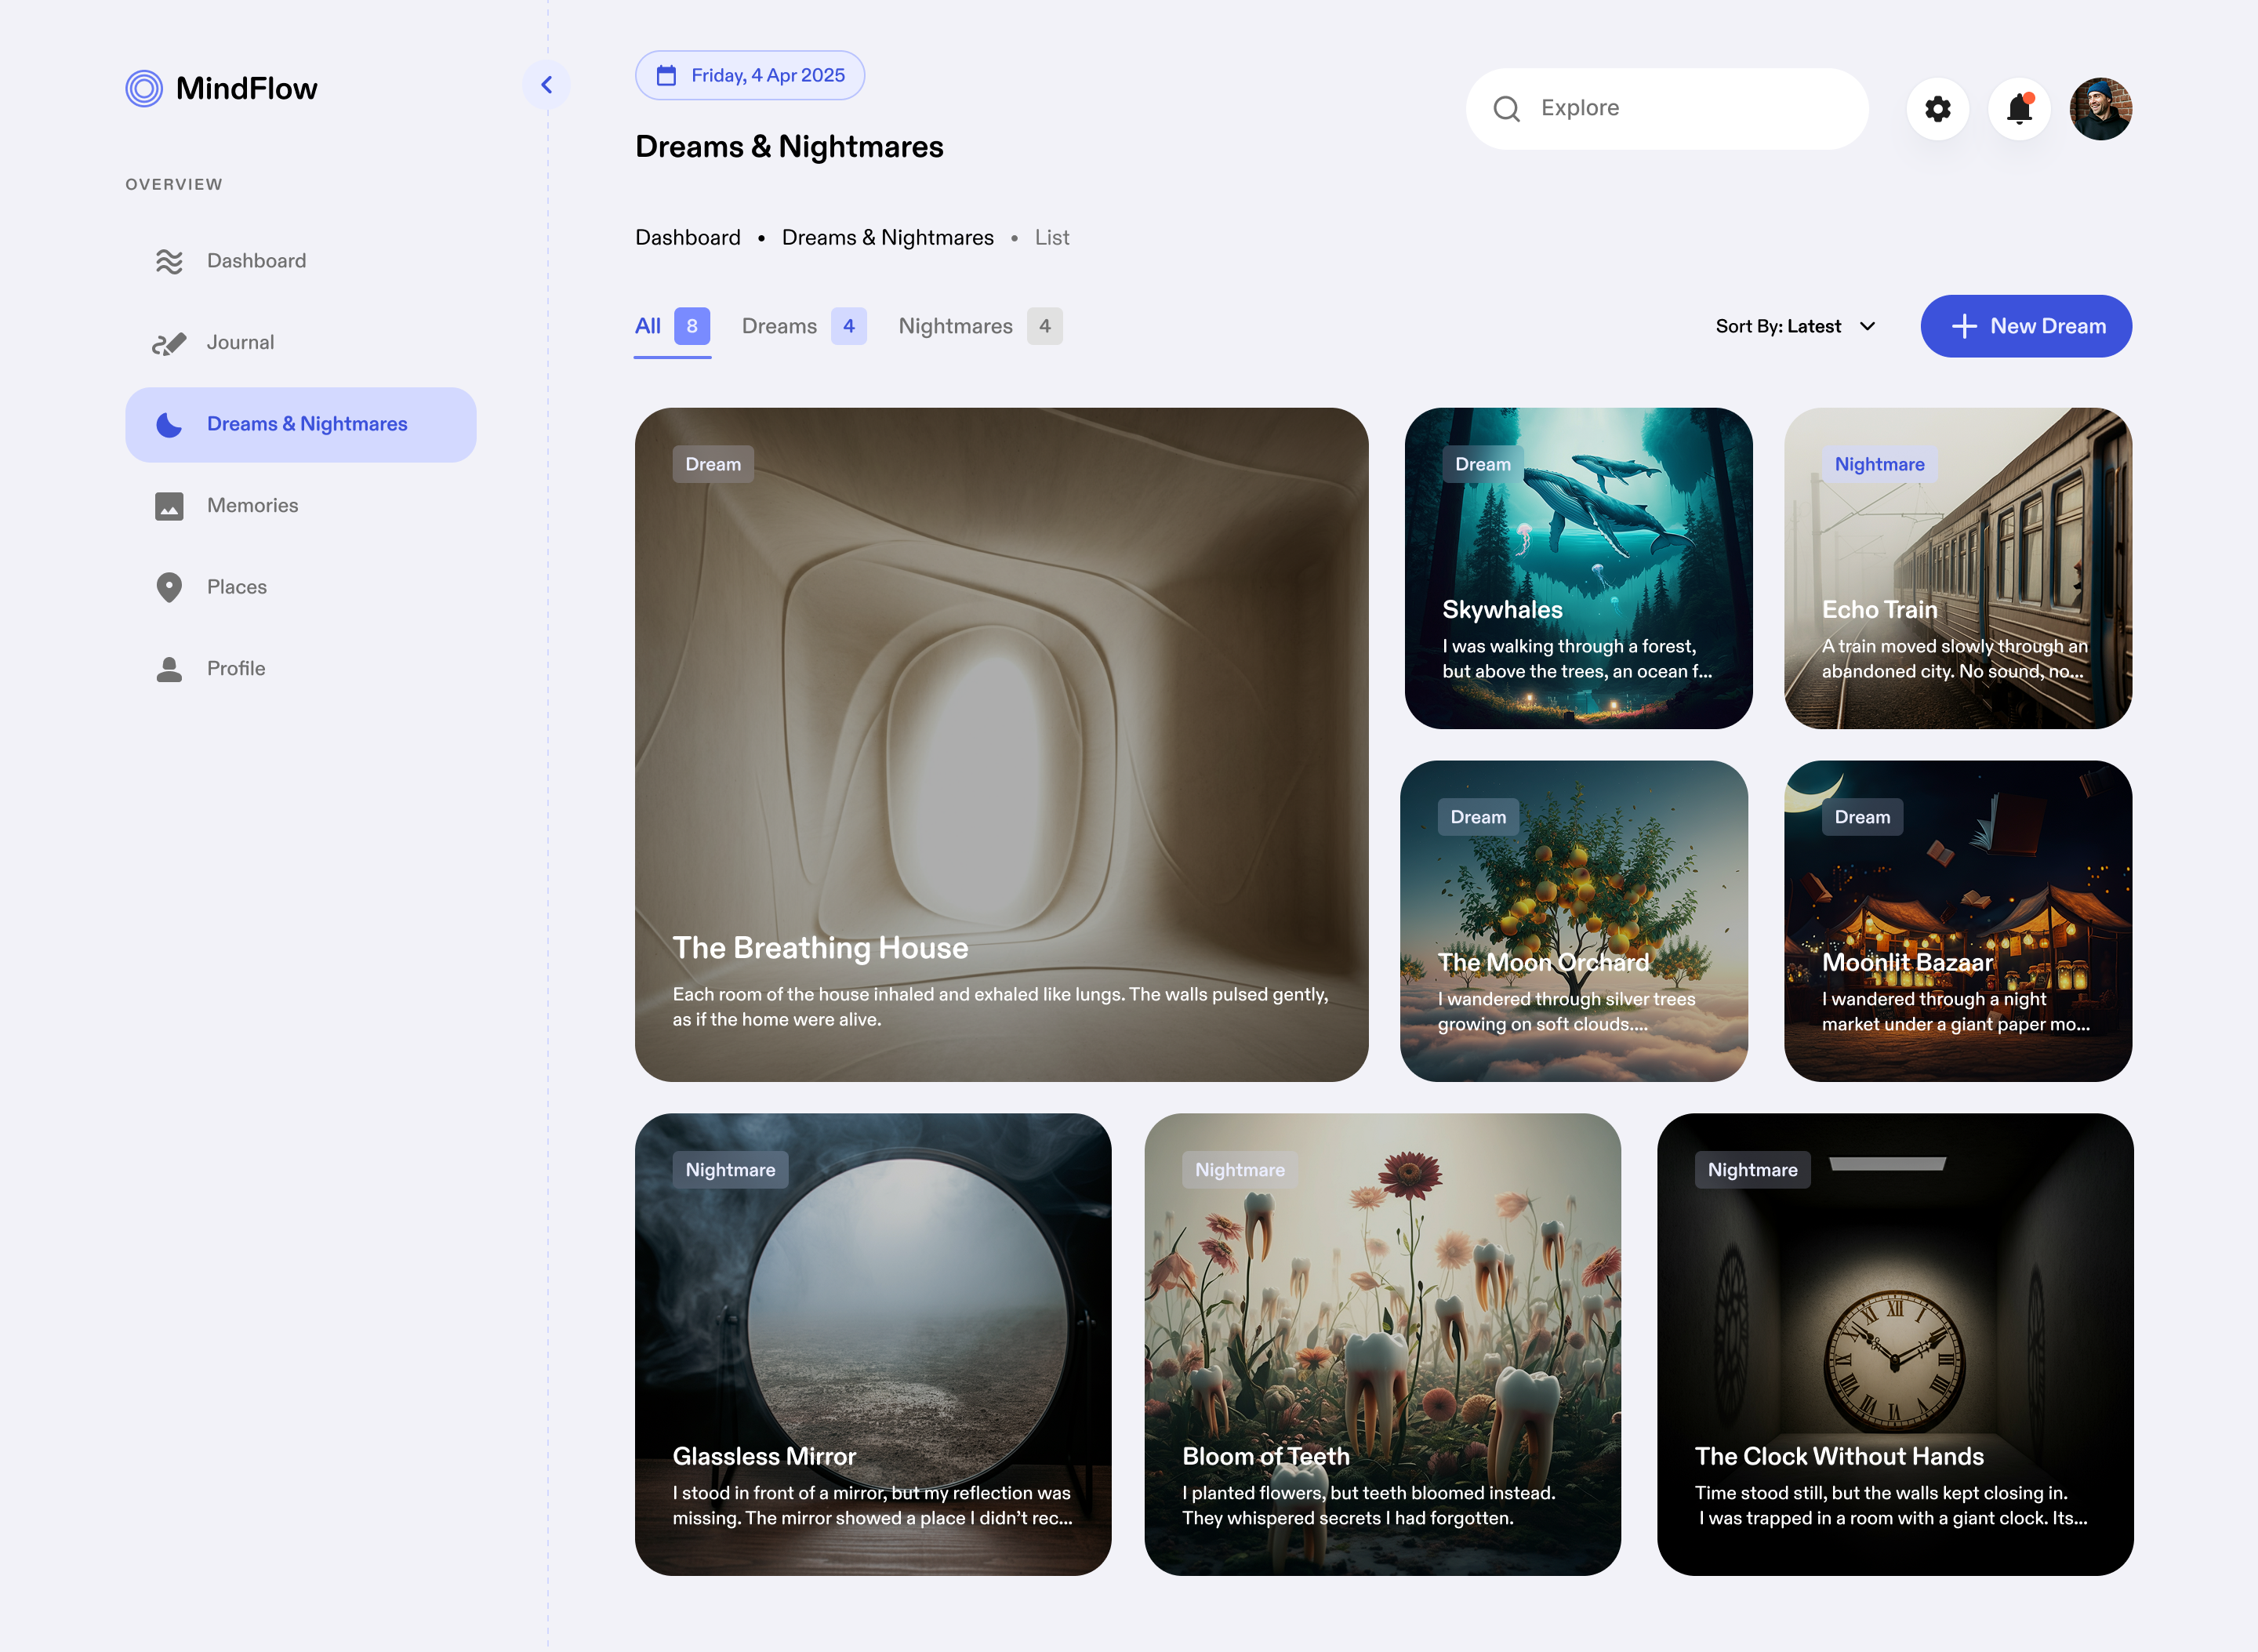
Task: Collapse the sidebar with the chevron button
Action: pos(546,85)
